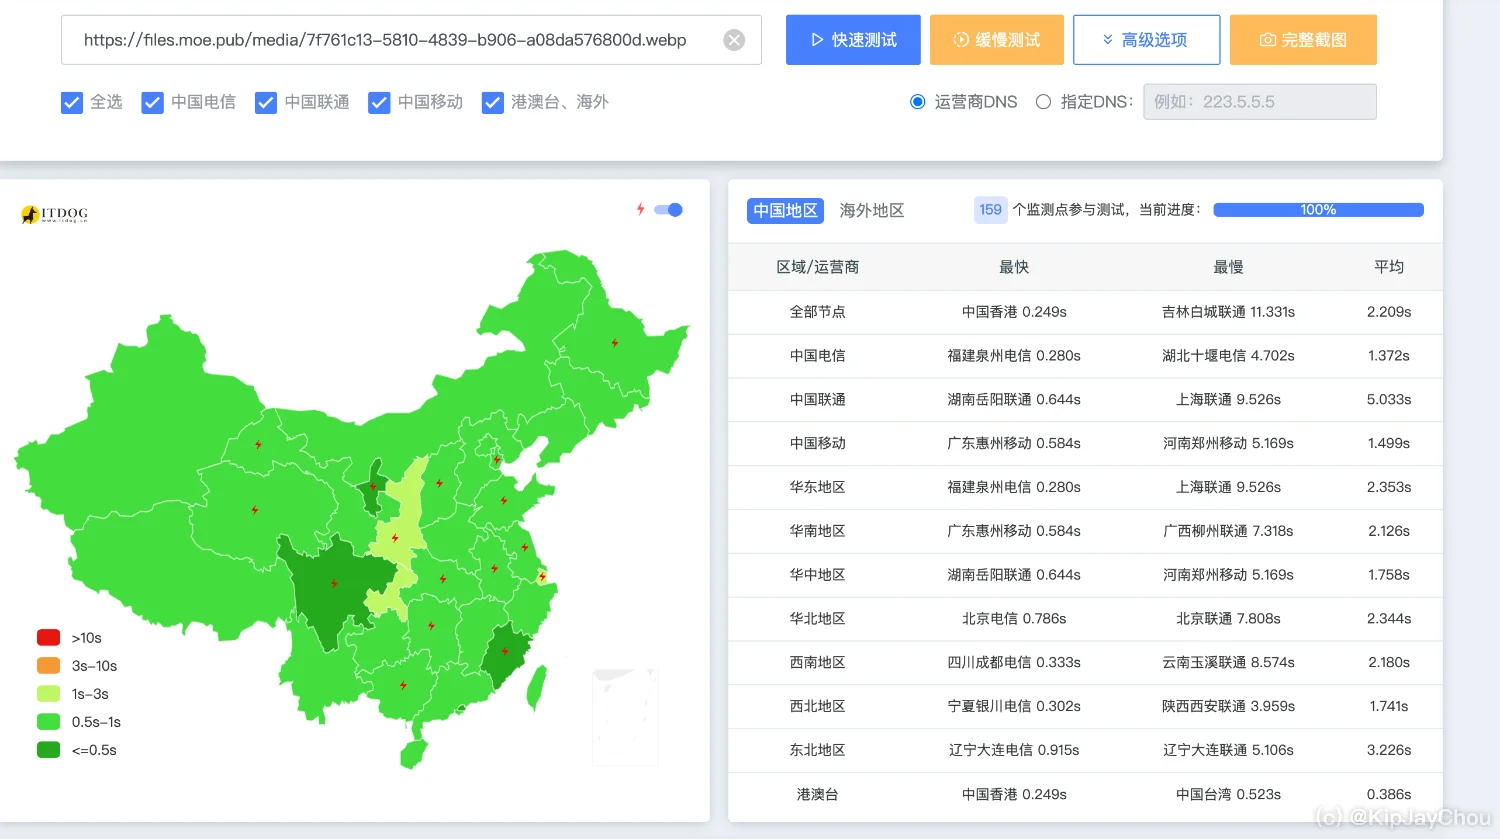The image size is (1500, 839).
Task: Uncheck the 中国电信 checkbox
Action: point(152,102)
